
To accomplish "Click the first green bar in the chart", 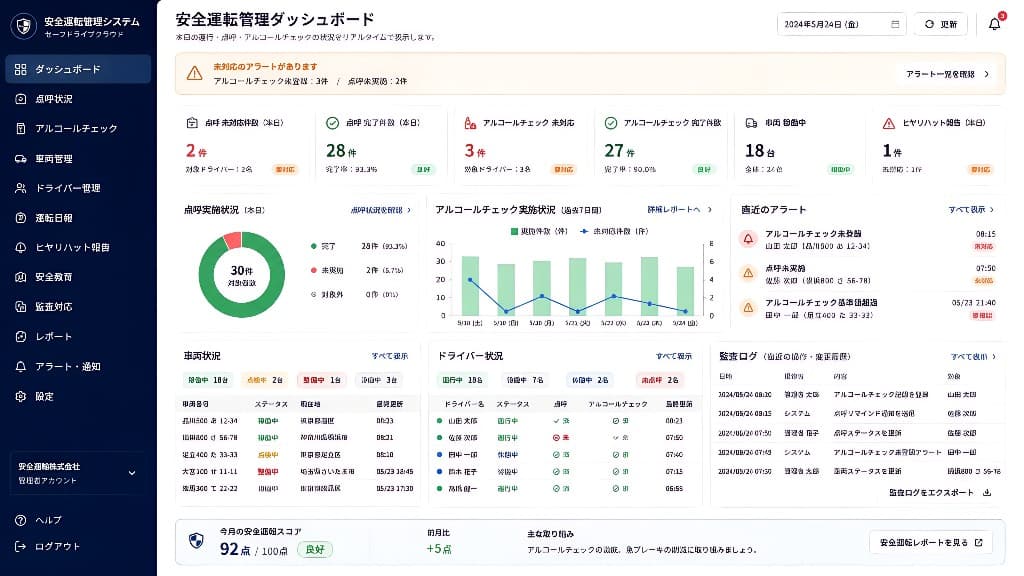I will pyautogui.click(x=470, y=286).
